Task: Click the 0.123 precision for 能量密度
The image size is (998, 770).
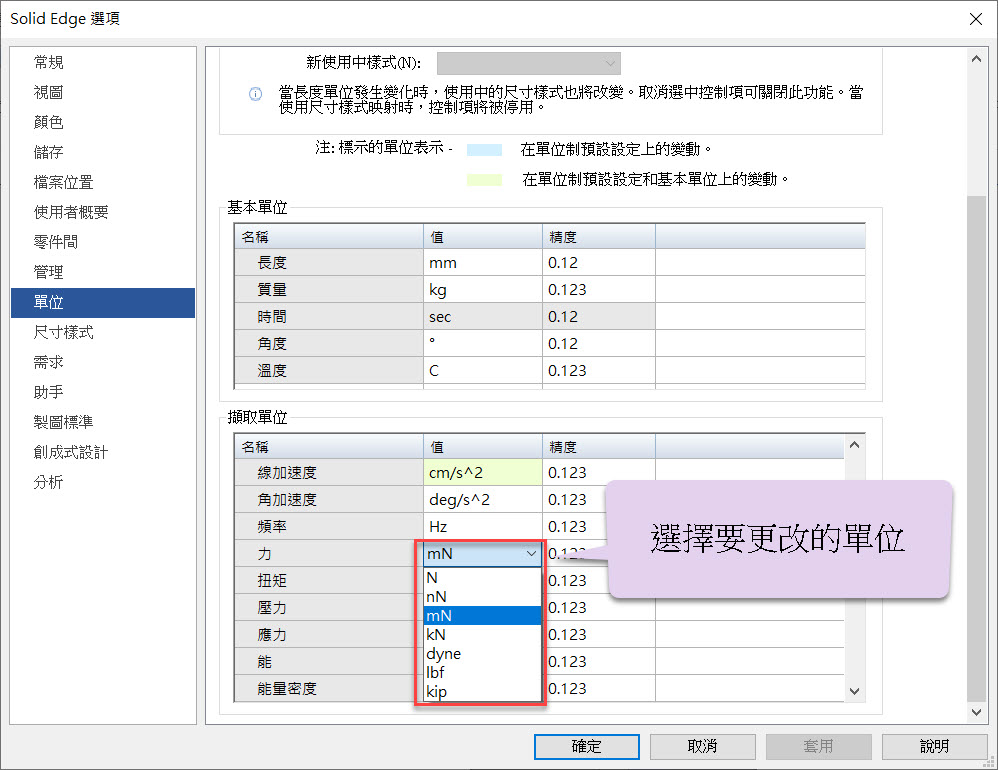Action: (598, 689)
